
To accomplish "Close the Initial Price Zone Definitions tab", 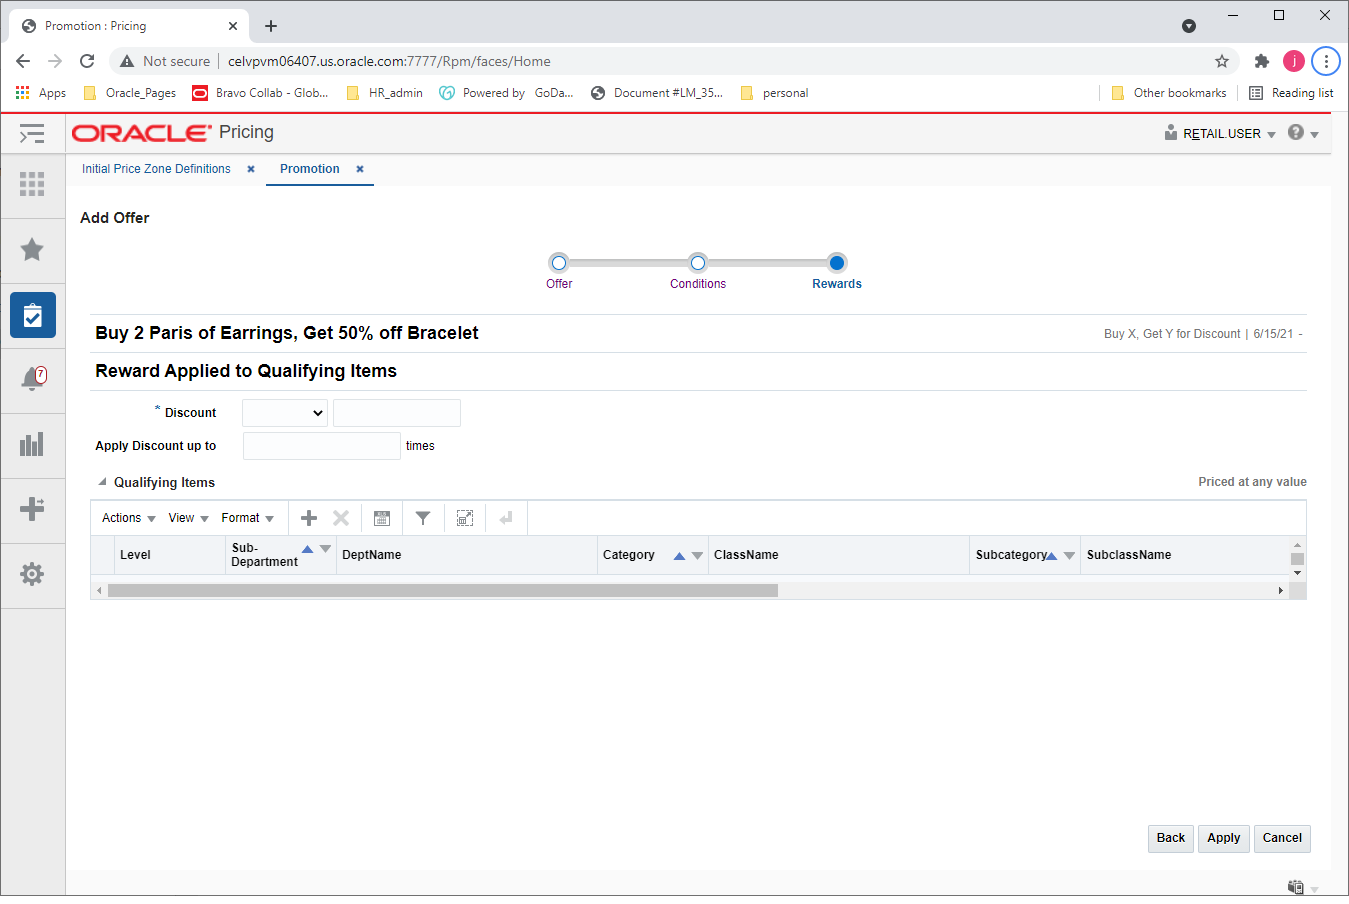I will click(251, 169).
